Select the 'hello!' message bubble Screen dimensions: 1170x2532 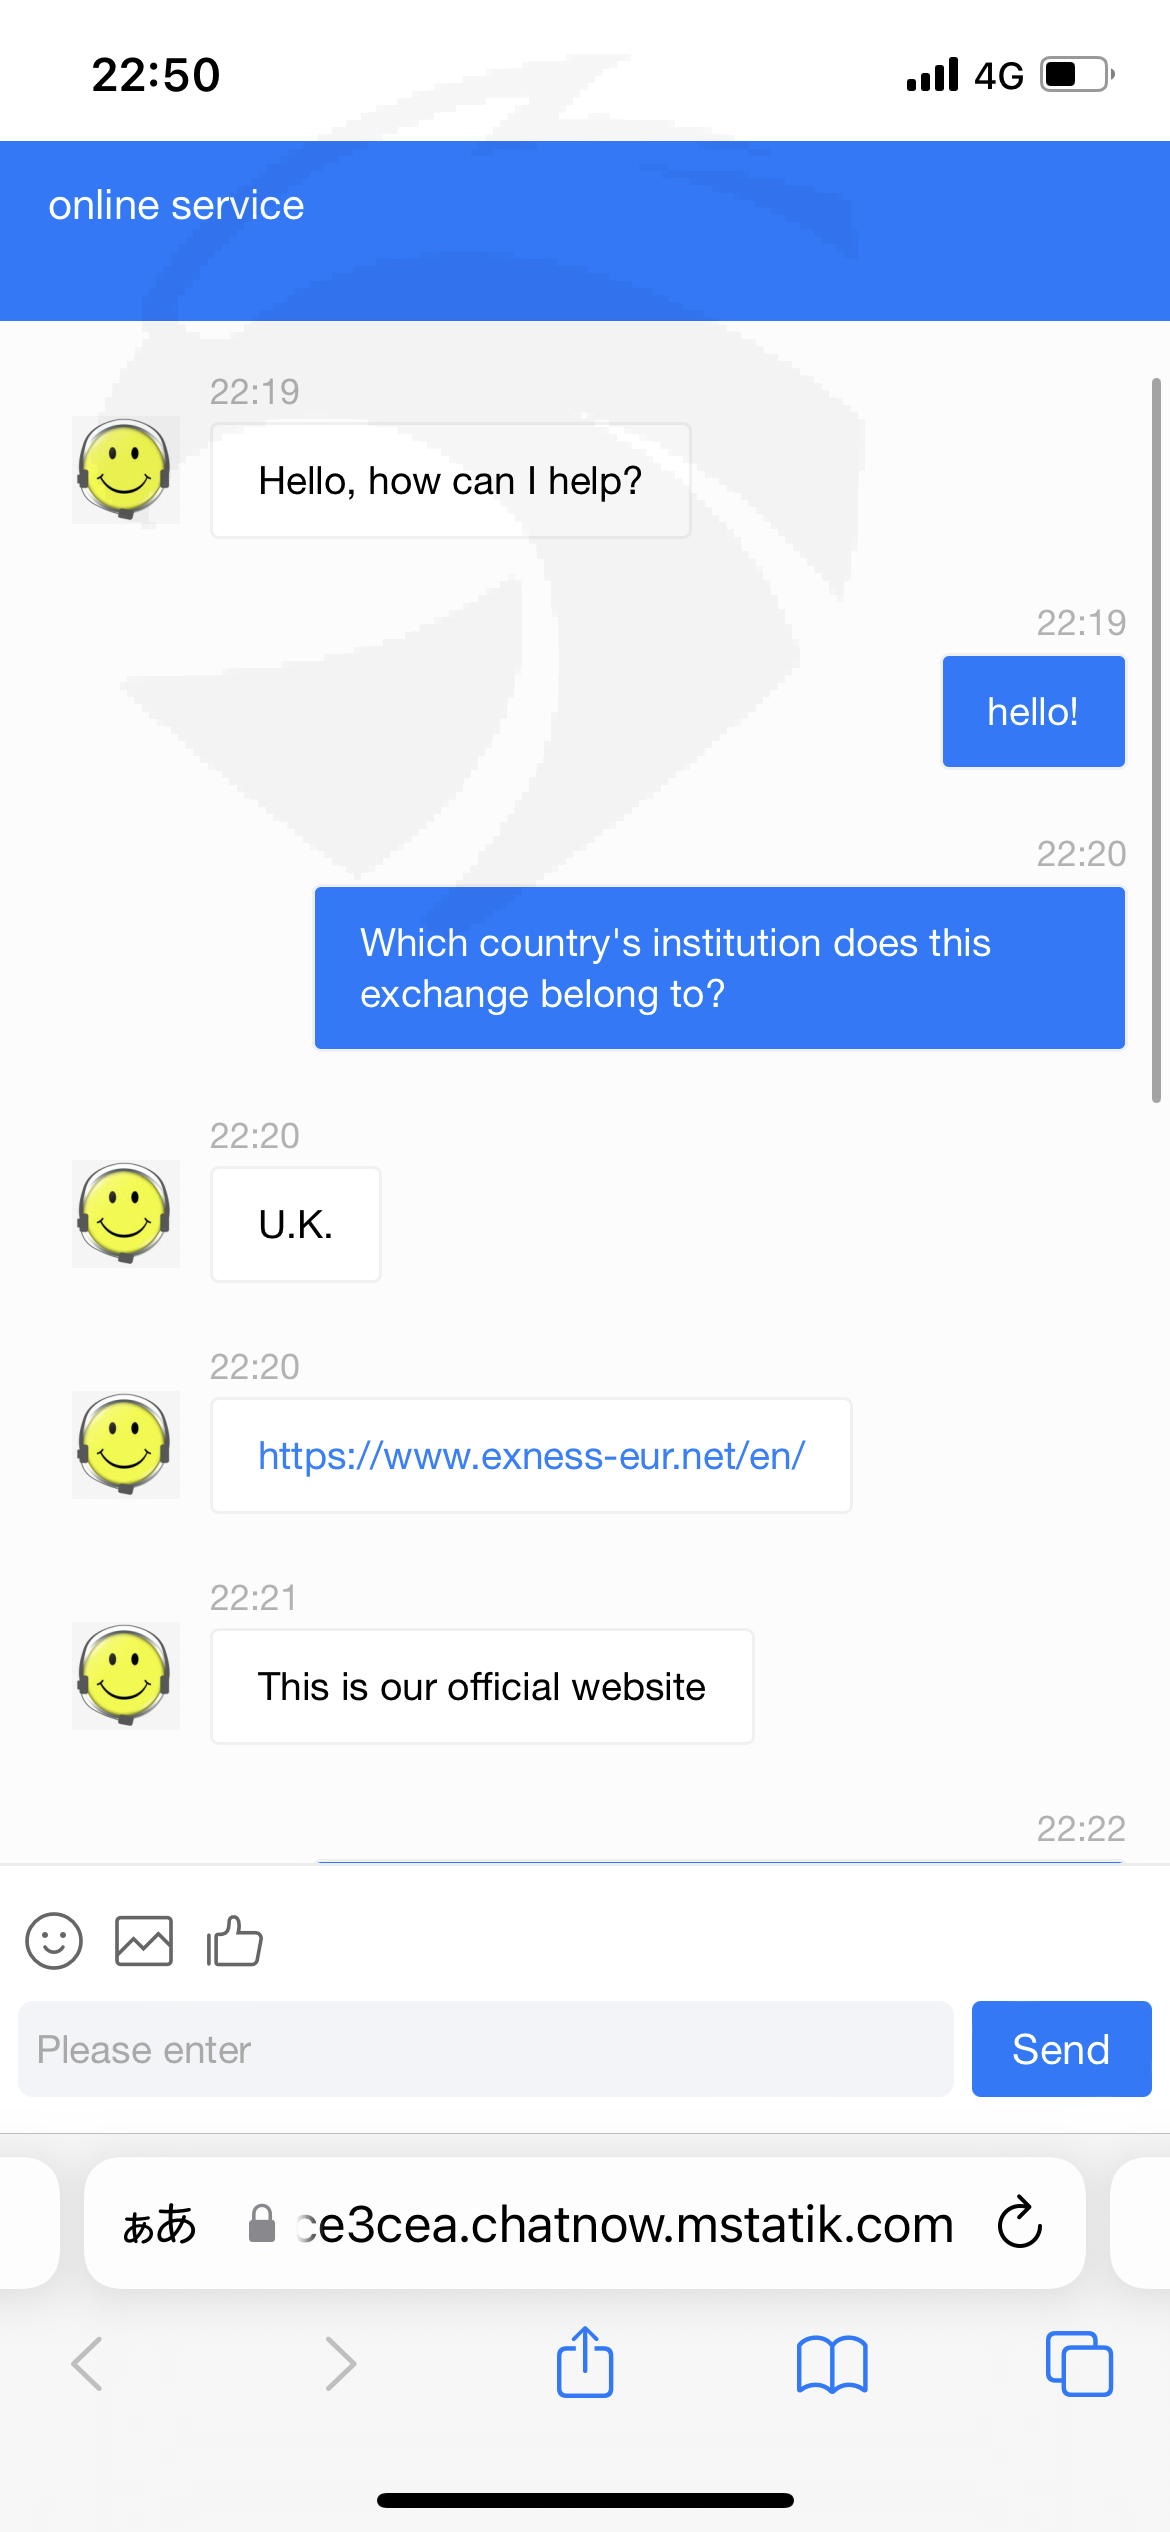click(1034, 712)
